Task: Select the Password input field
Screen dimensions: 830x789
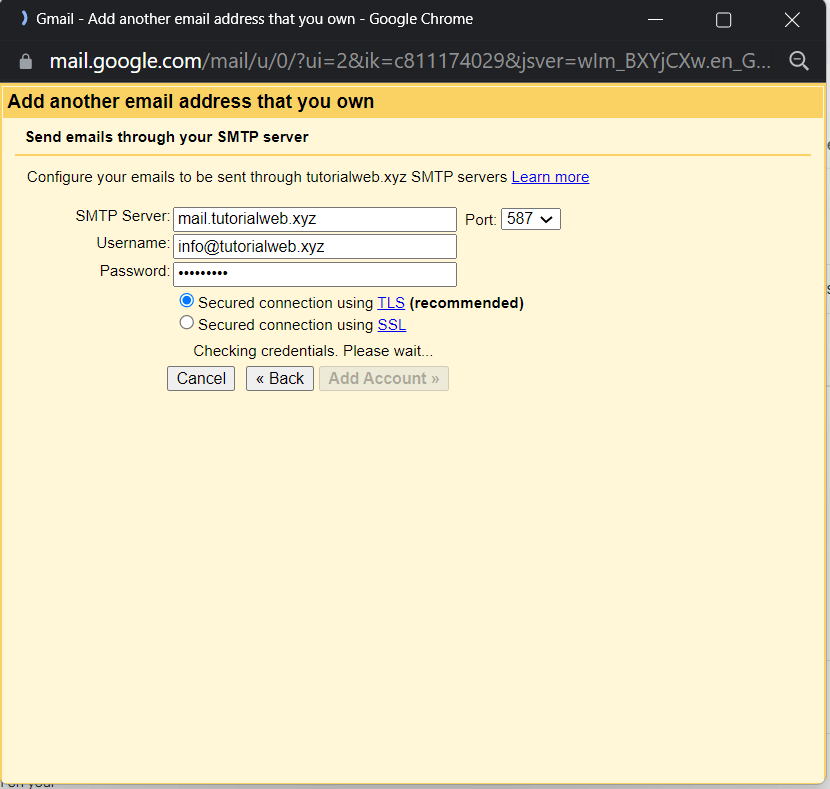Action: (x=314, y=274)
